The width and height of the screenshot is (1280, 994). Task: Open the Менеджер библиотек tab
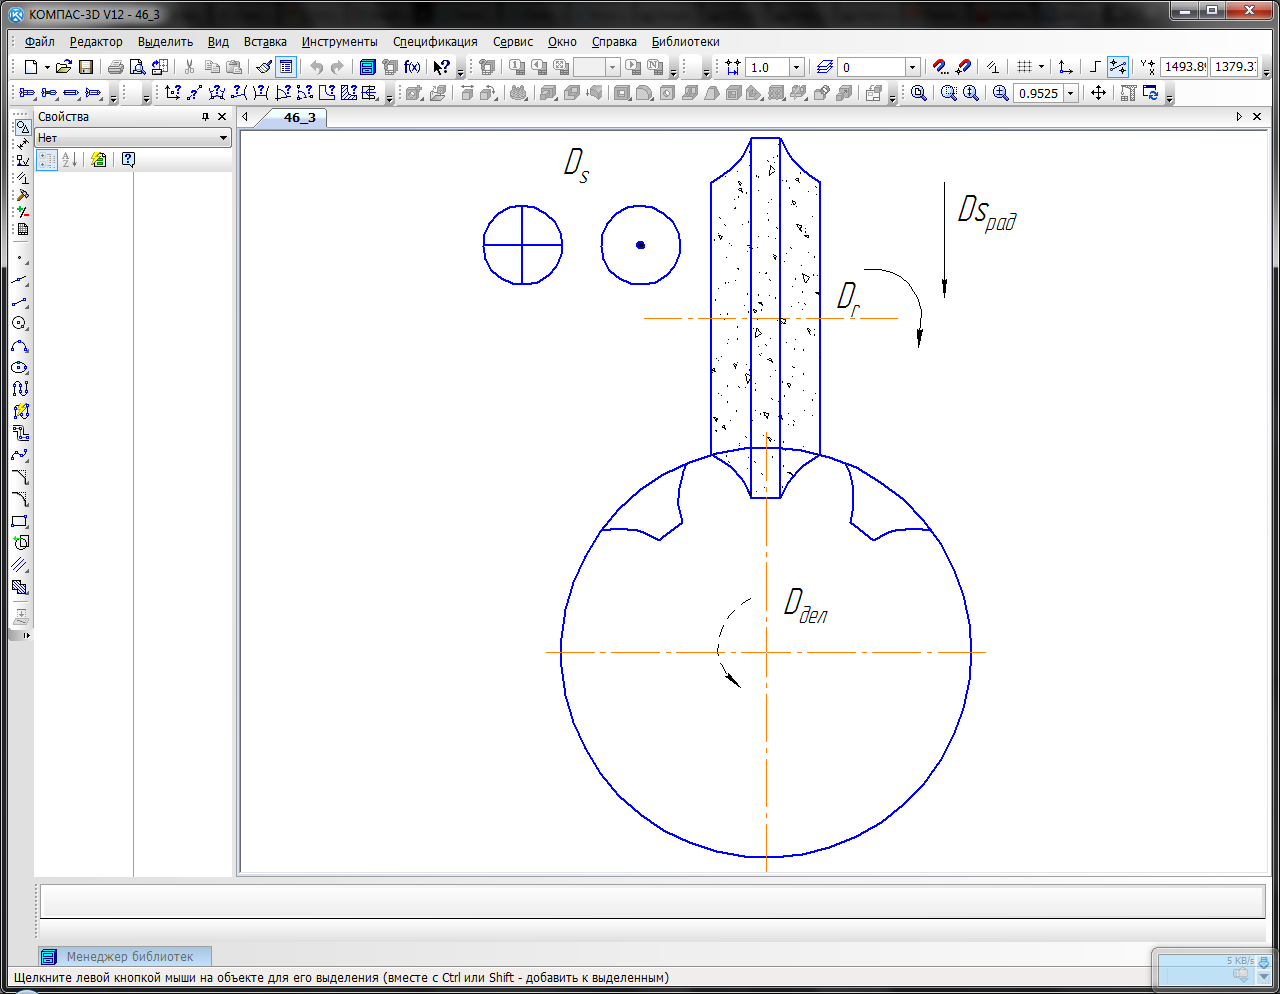[125, 957]
